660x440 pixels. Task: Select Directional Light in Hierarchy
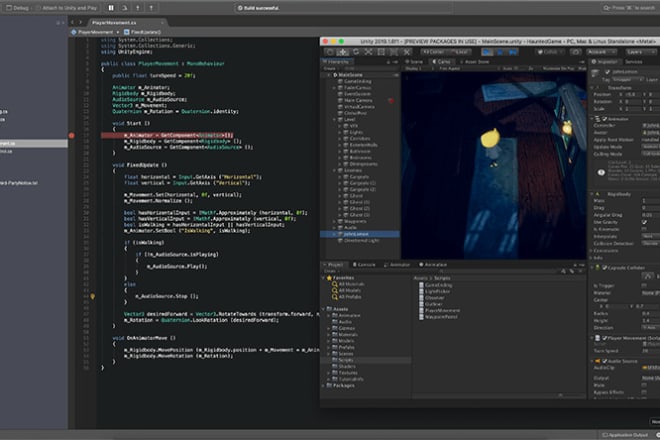point(361,240)
